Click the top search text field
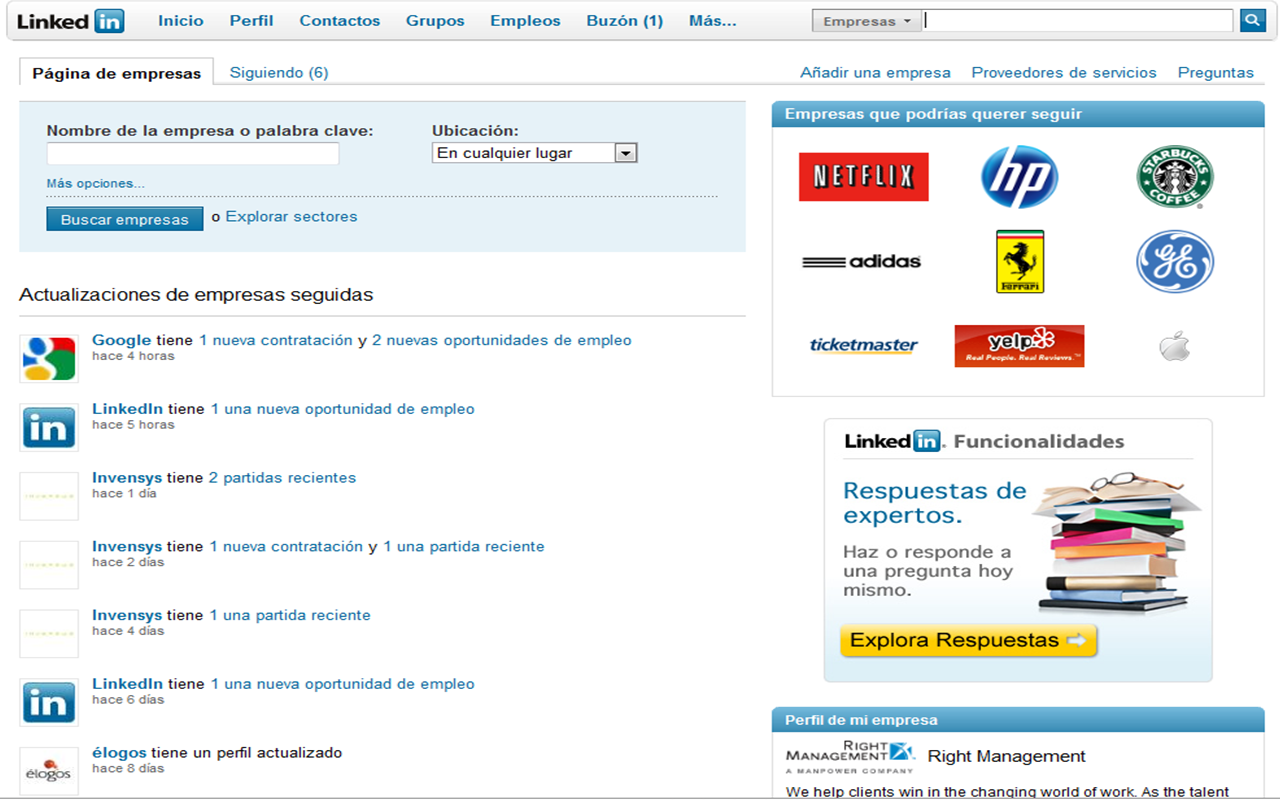1280x800 pixels. point(1078,21)
